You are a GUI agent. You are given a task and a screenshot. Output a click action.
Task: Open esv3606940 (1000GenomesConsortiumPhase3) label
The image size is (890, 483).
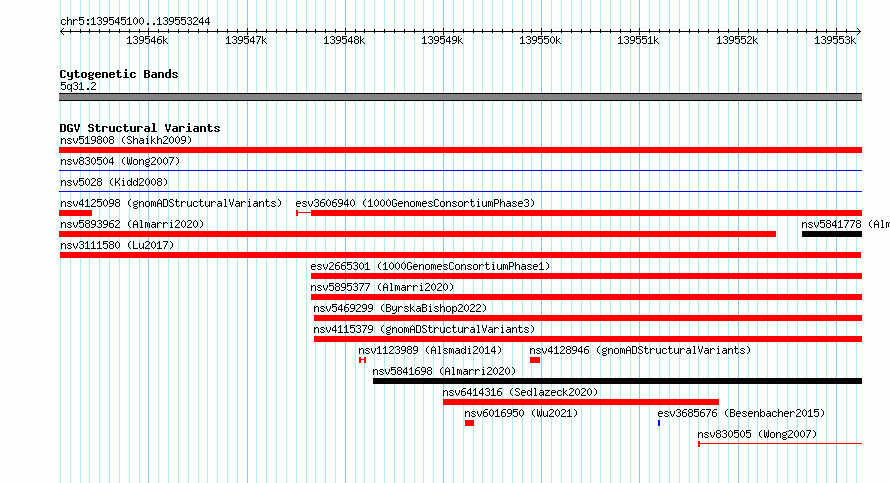point(415,203)
